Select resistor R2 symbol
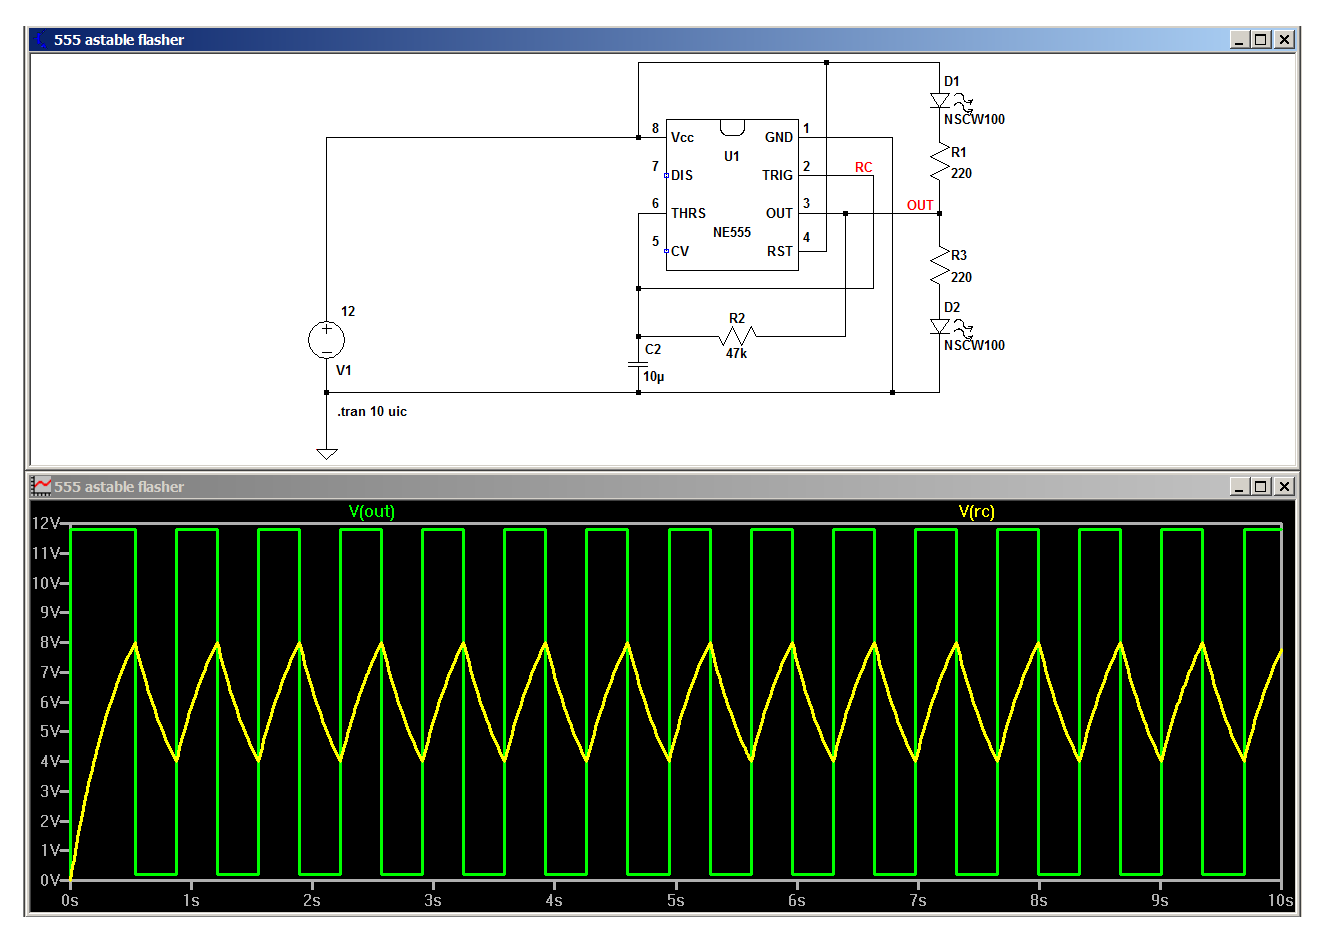Screen dimensions: 1332x952 738,336
